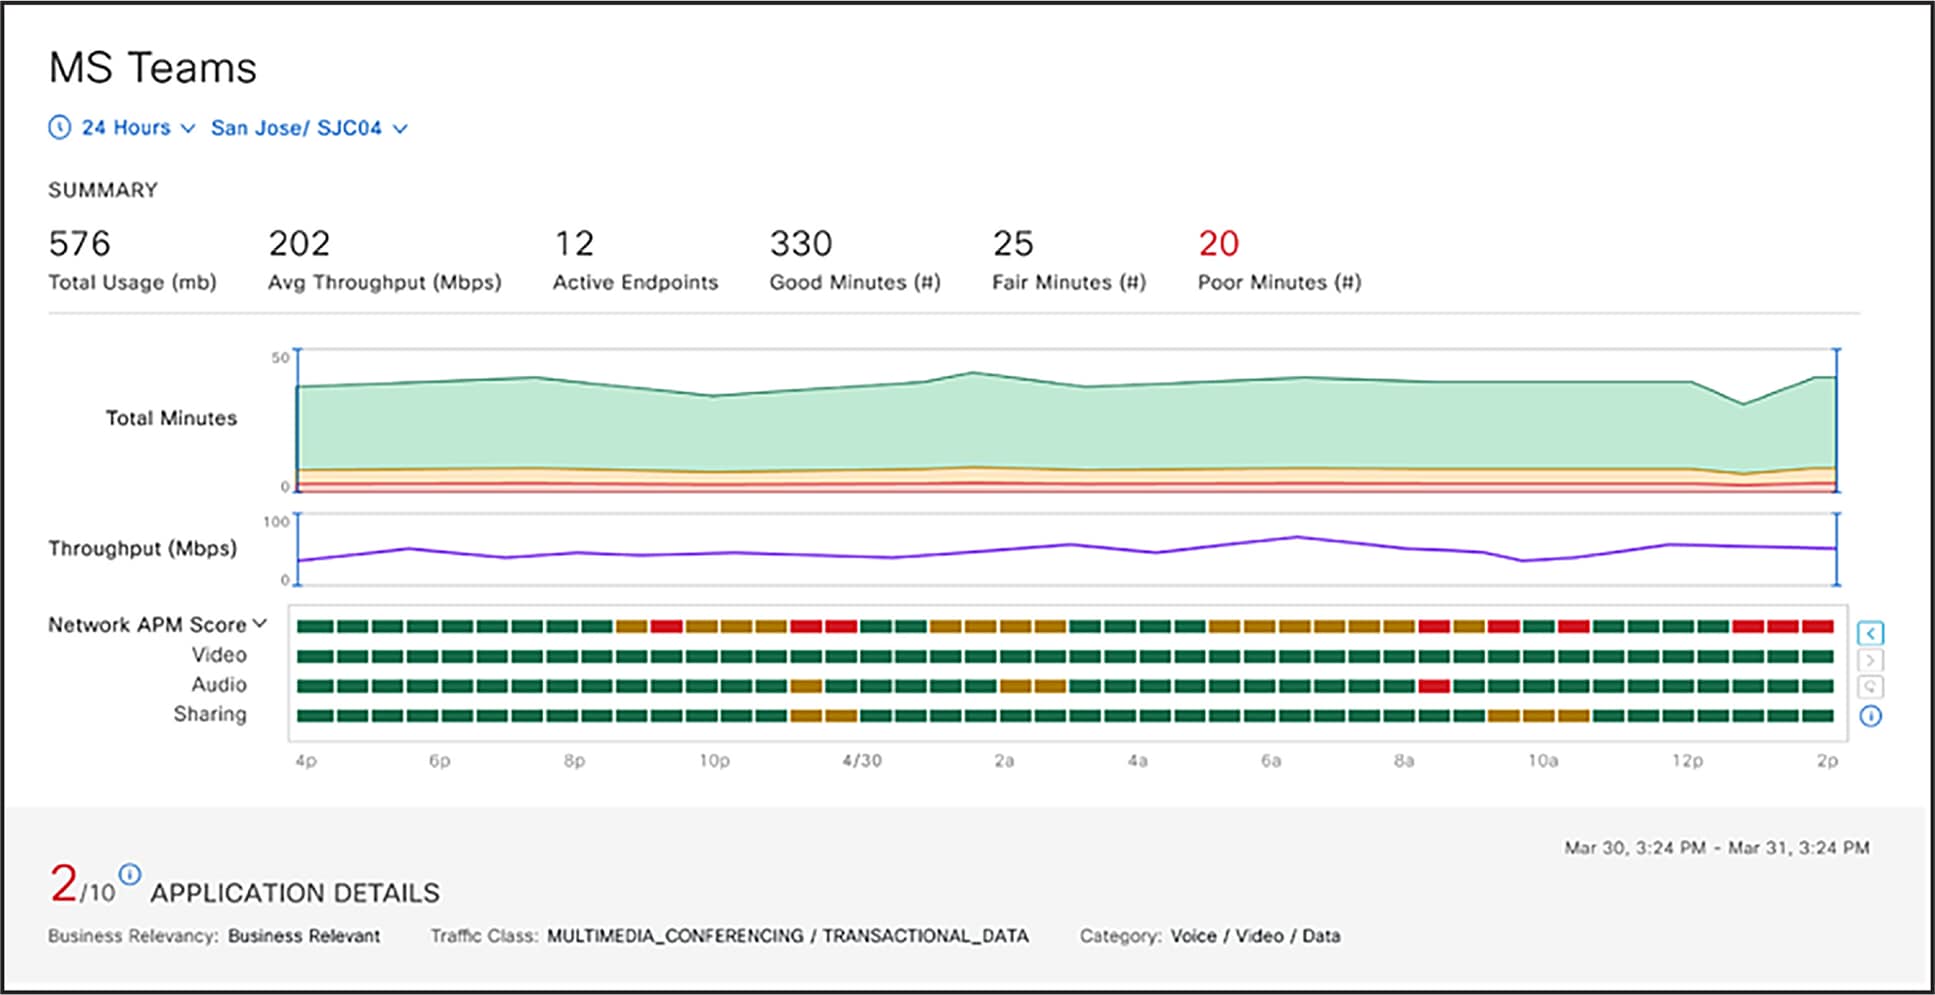Screen dimensions: 1935x995
Task: Click the Total Usage (mb) label
Action: click(x=132, y=283)
